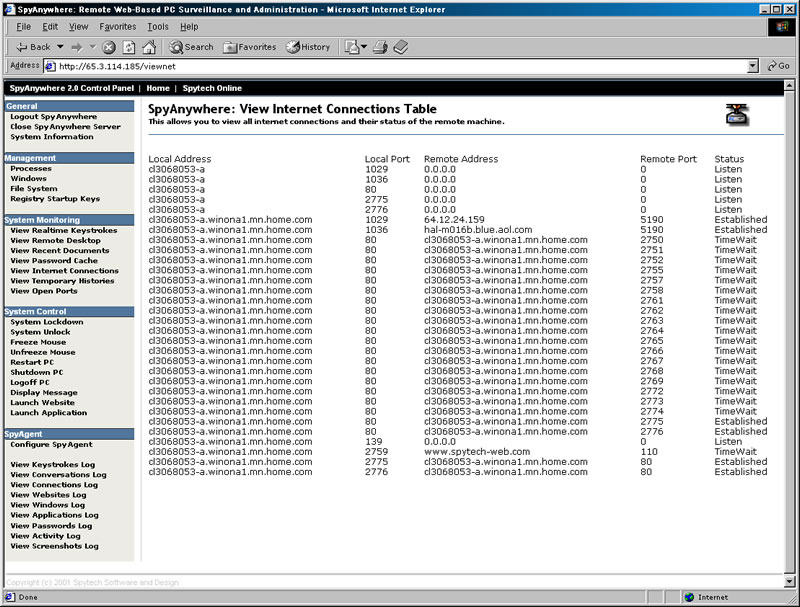
Task: Click the SpyAnywhere network connections icon
Action: tap(737, 114)
